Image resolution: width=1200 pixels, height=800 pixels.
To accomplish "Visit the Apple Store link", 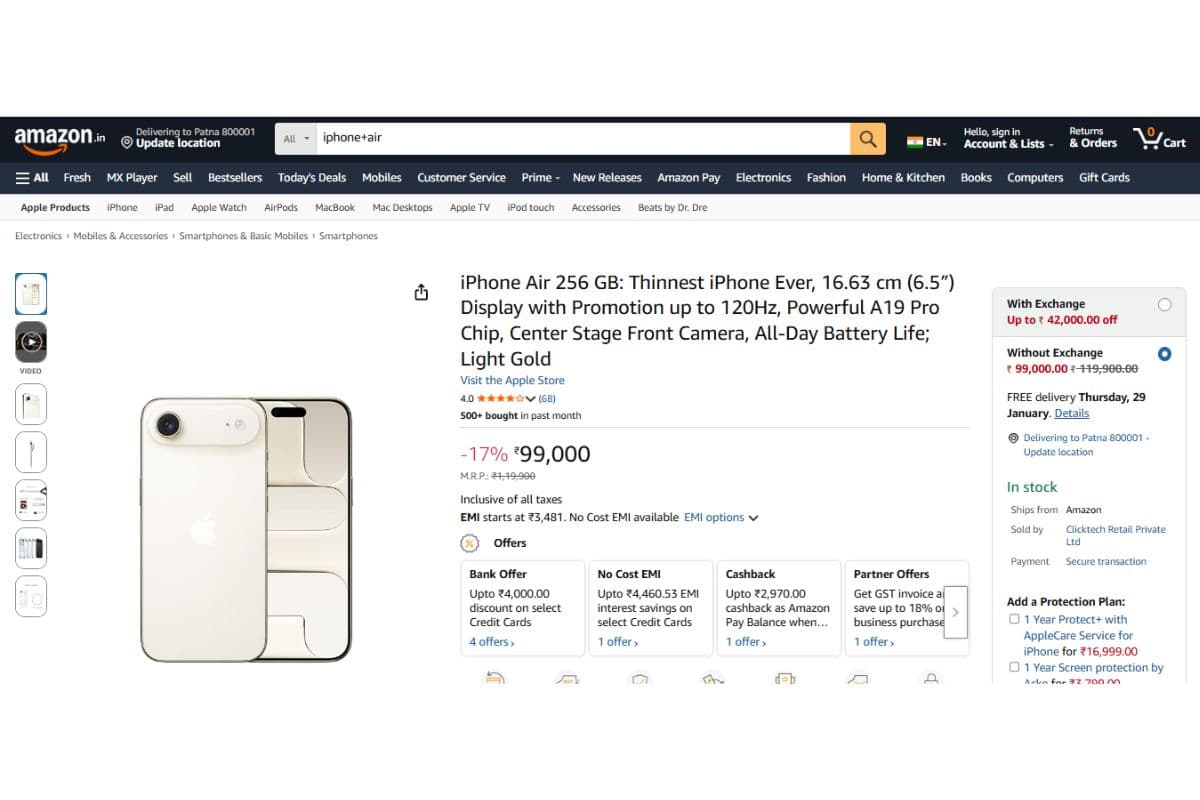I will [x=512, y=380].
